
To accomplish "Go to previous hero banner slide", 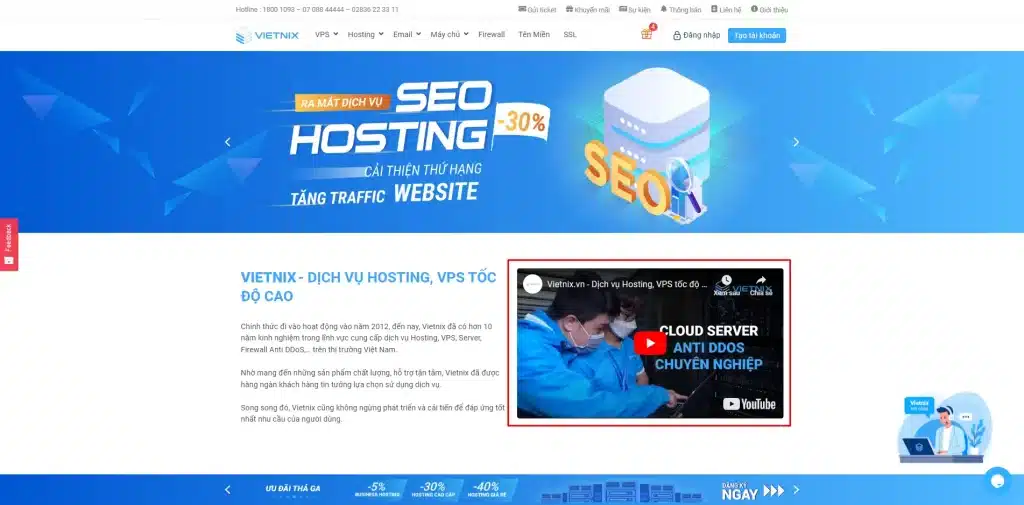I will point(227,142).
